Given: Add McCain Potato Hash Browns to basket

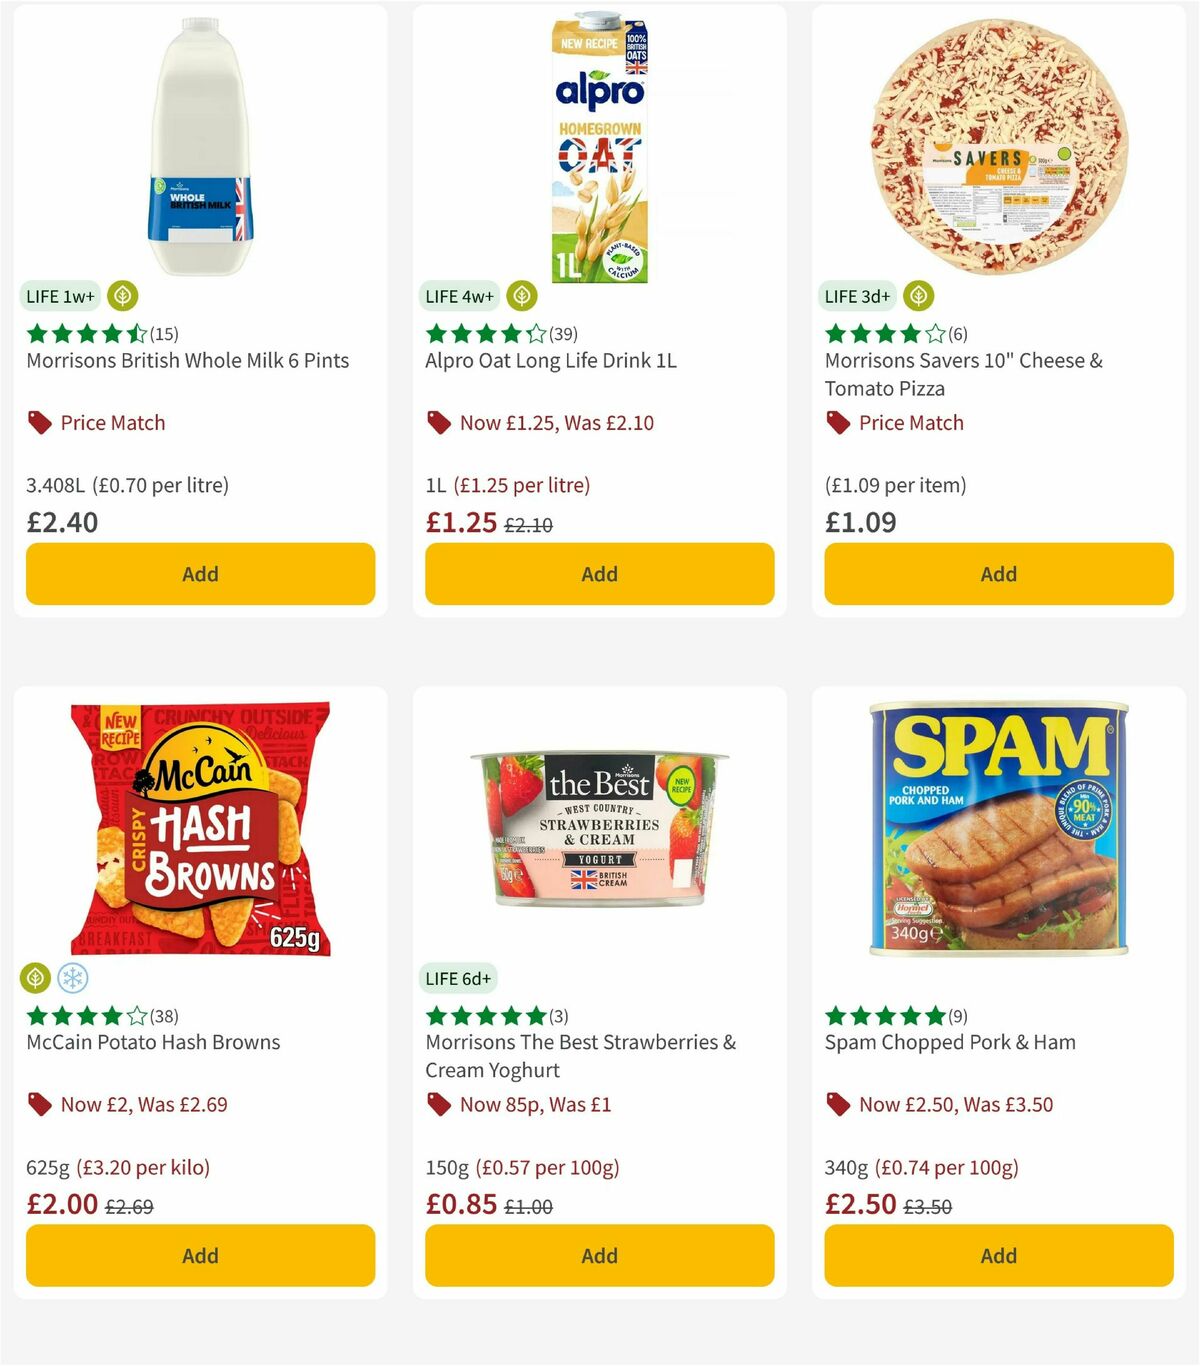Looking at the screenshot, I should pyautogui.click(x=200, y=1255).
